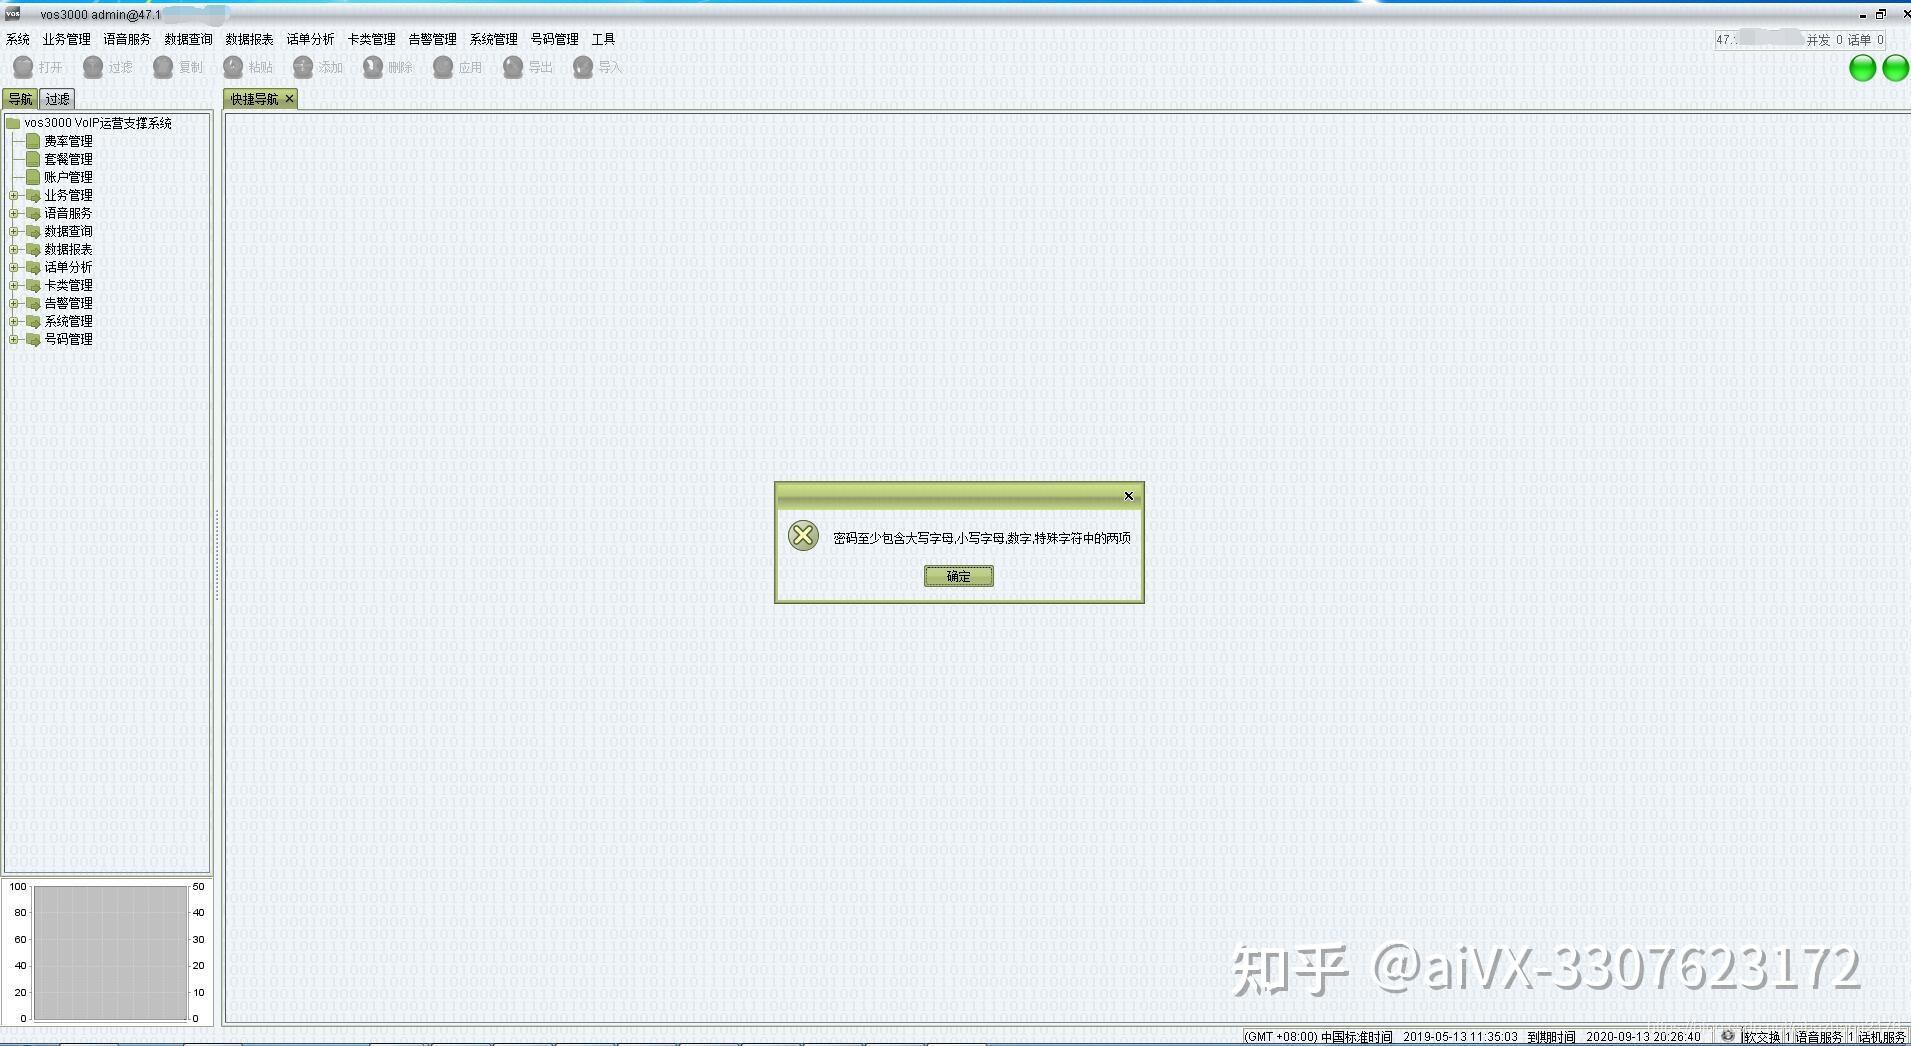Screen dimensions: 1911x1046
Task: Close the password warning dialog
Action: click(x=1128, y=495)
